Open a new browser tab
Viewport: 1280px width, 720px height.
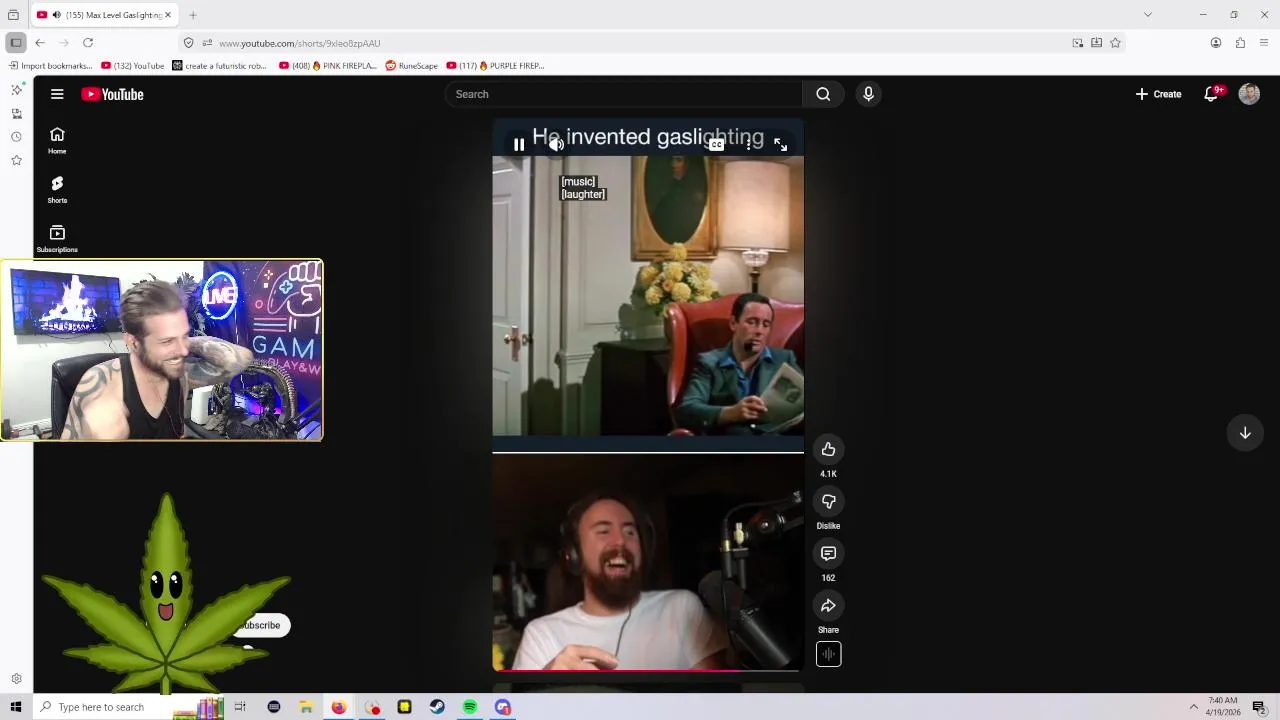pyautogui.click(x=193, y=15)
